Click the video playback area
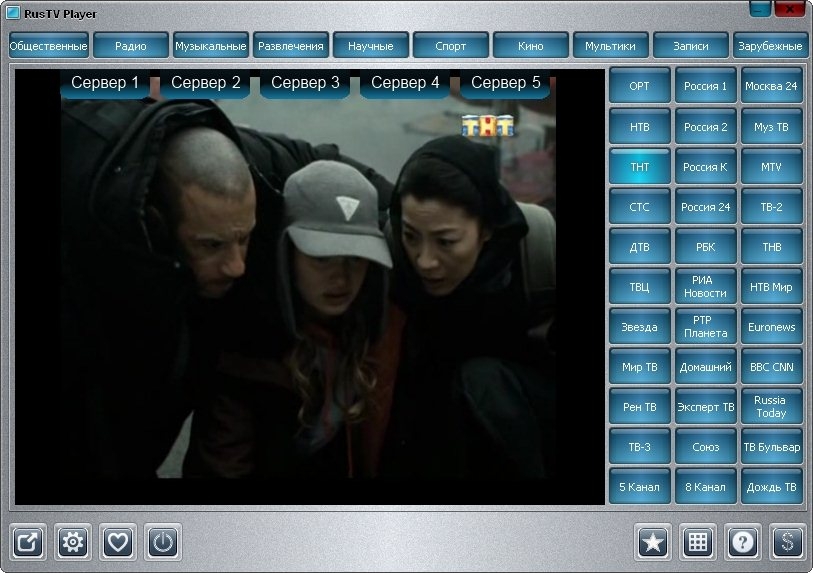813x573 pixels. 308,300
